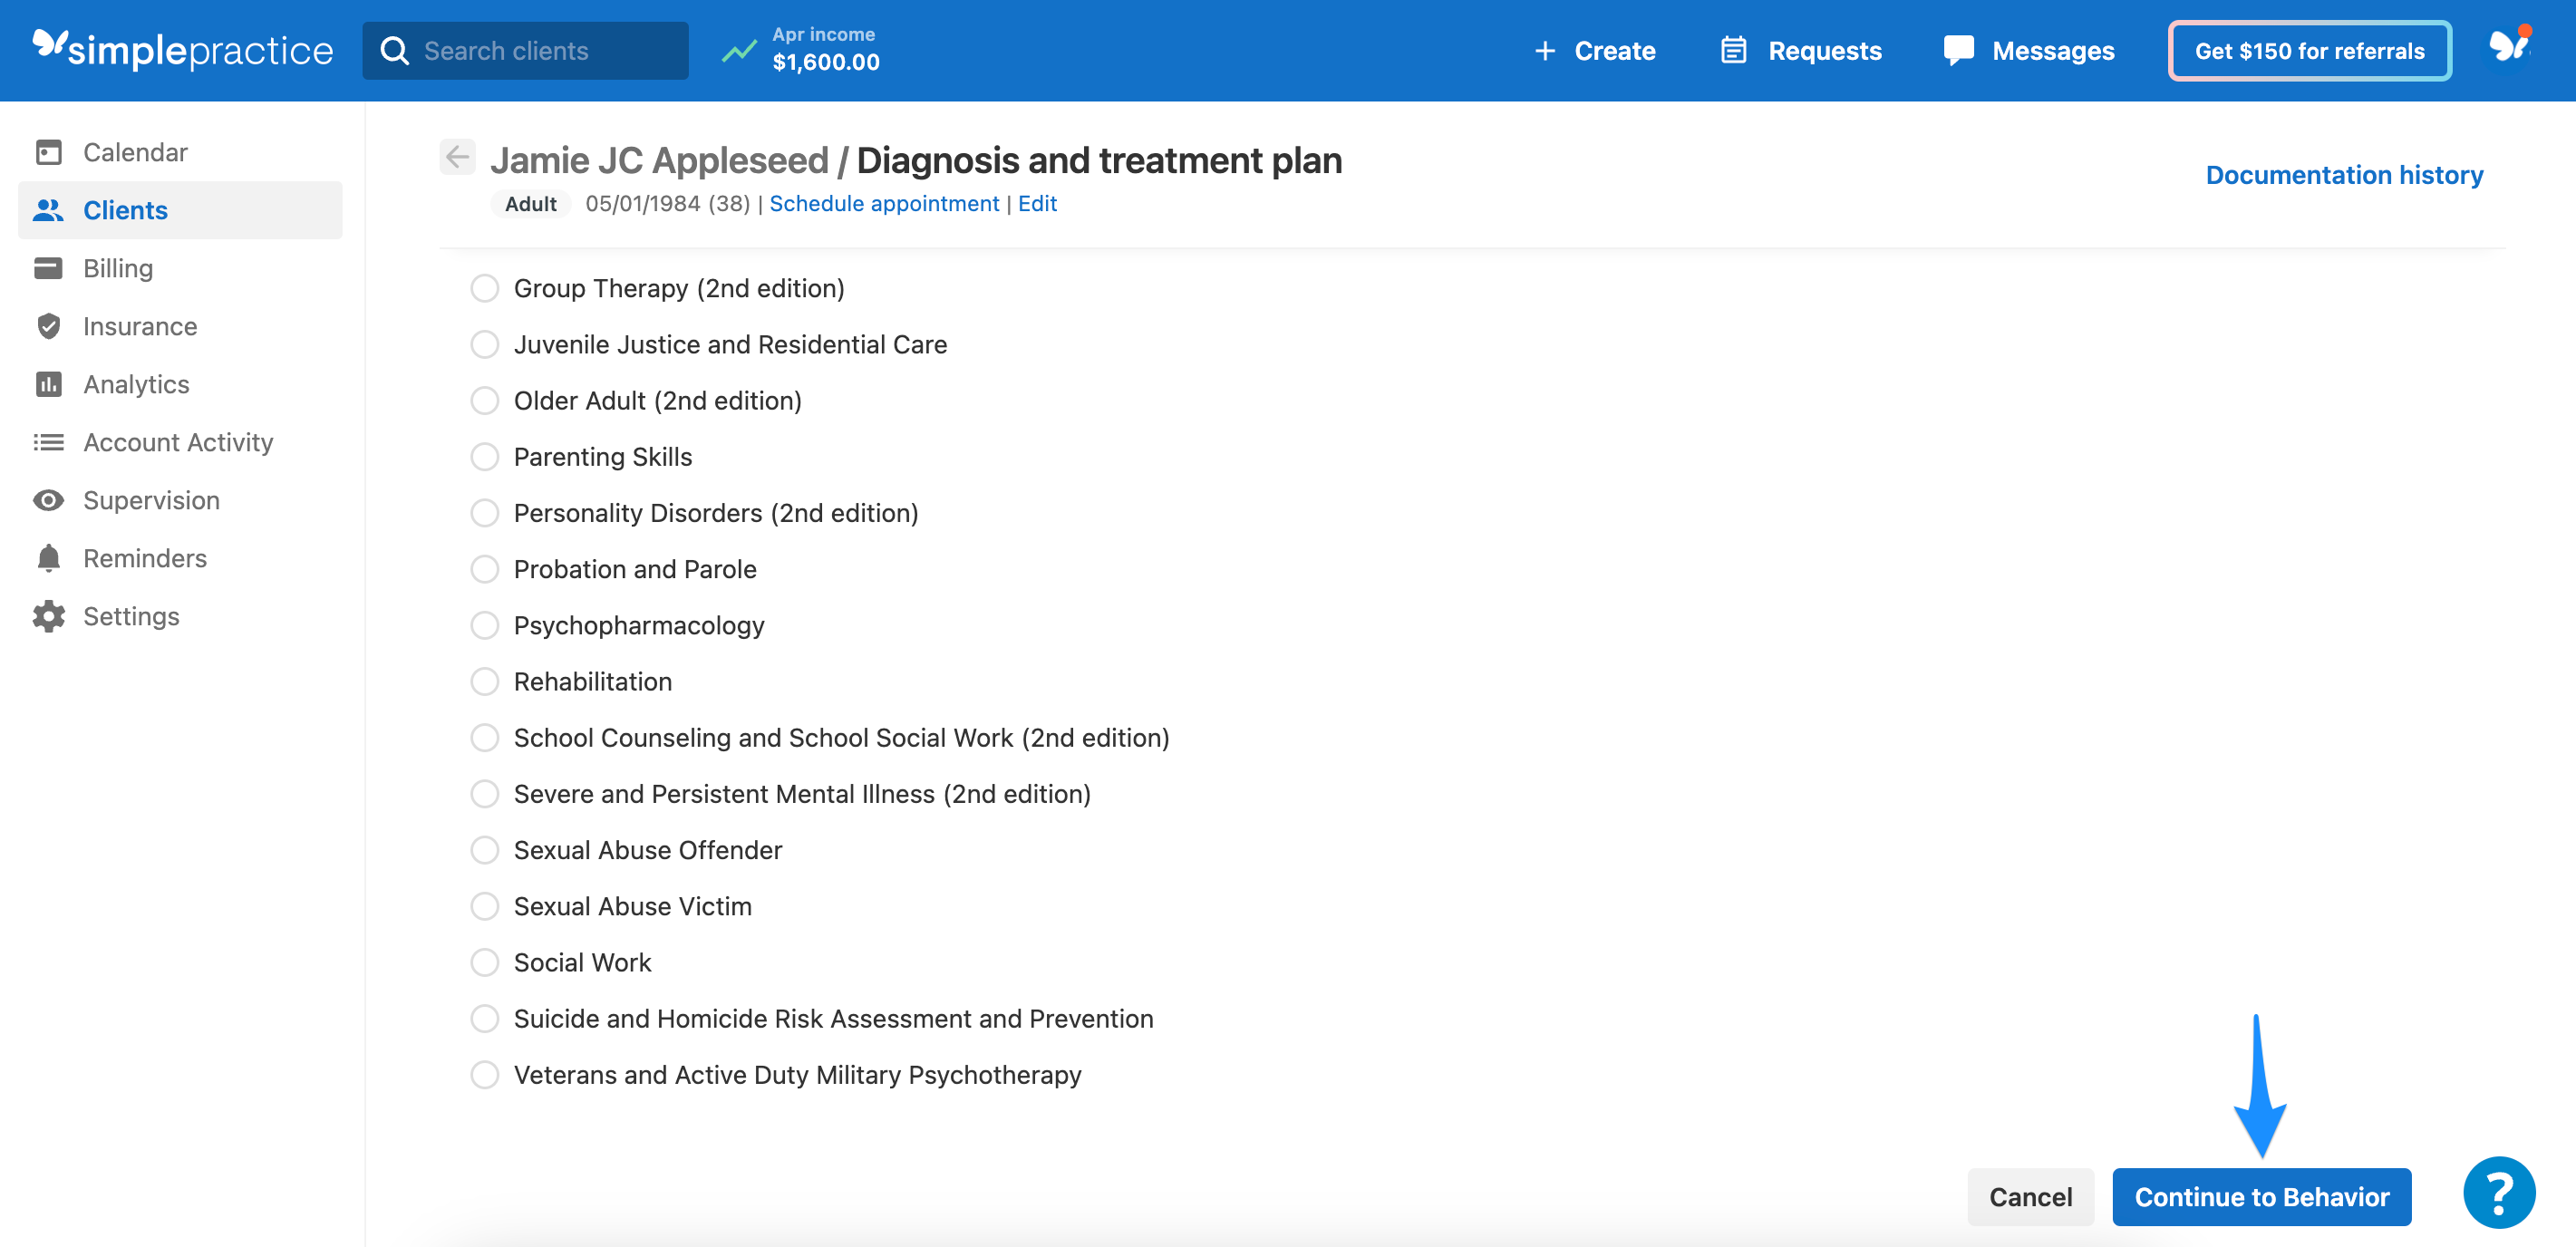Click the Schedule appointment link
Viewport: 2576px width, 1247px height.
coord(884,203)
